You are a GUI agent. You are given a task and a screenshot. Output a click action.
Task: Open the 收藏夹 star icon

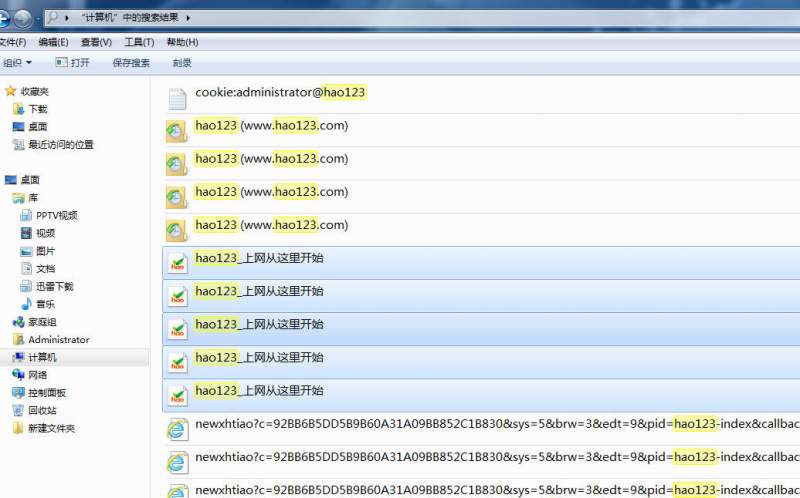(x=10, y=91)
